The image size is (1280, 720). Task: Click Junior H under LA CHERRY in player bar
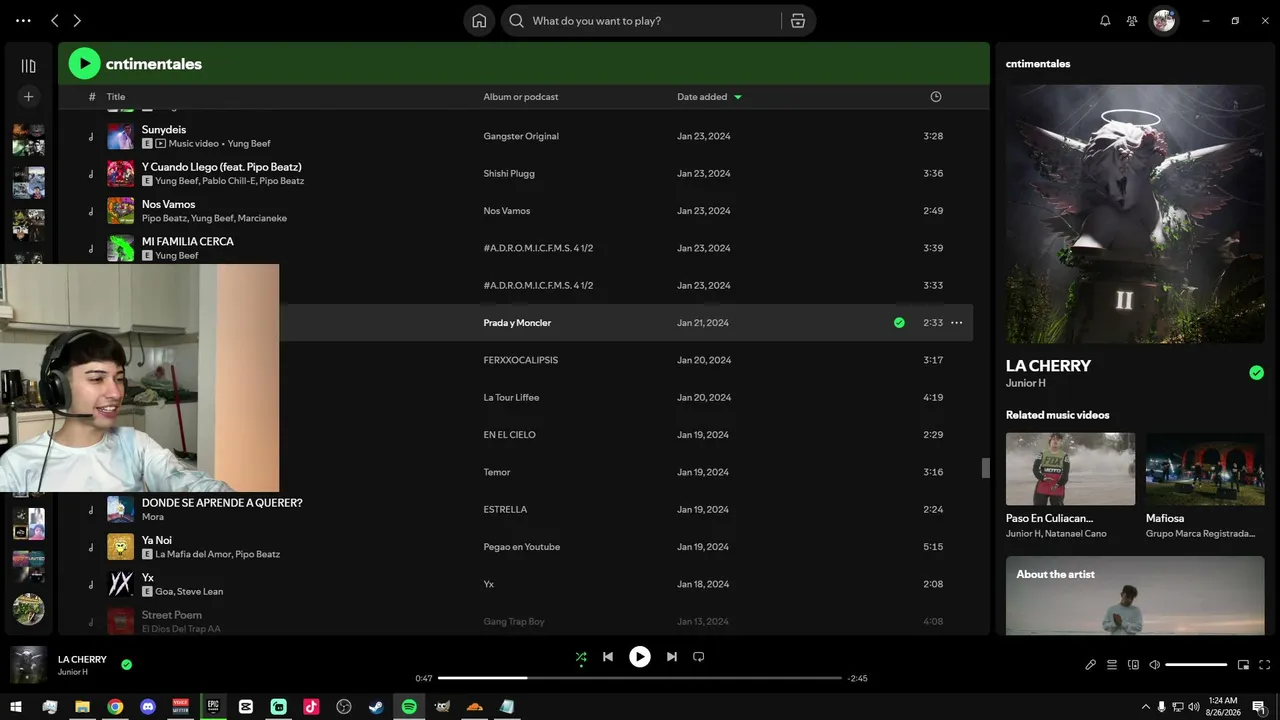coord(73,672)
